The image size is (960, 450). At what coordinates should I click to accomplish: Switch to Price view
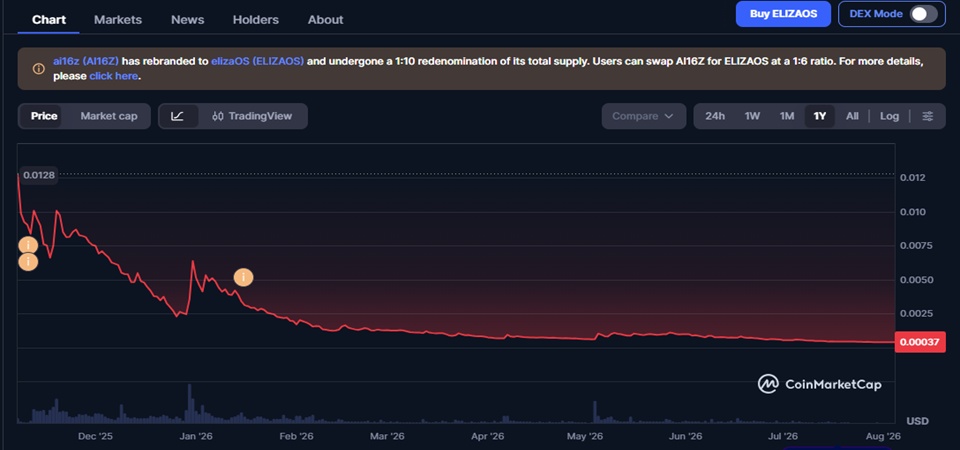tap(44, 116)
